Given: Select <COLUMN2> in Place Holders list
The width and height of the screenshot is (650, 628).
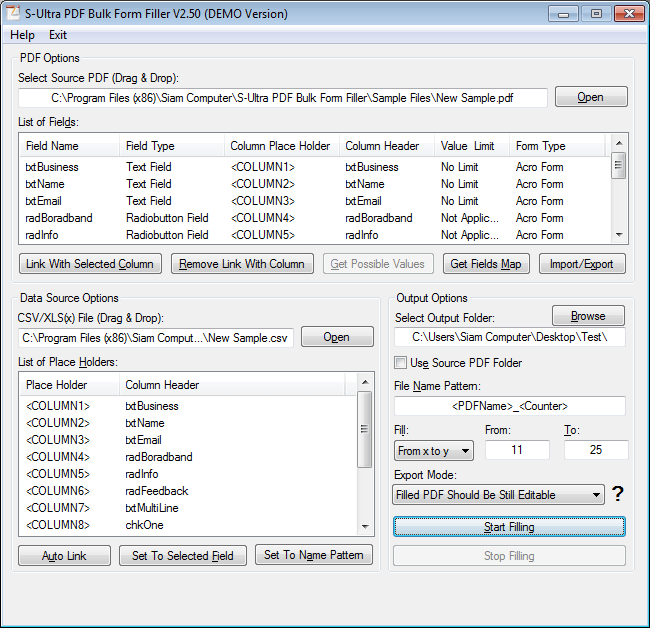Looking at the screenshot, I should pyautogui.click(x=188, y=423).
